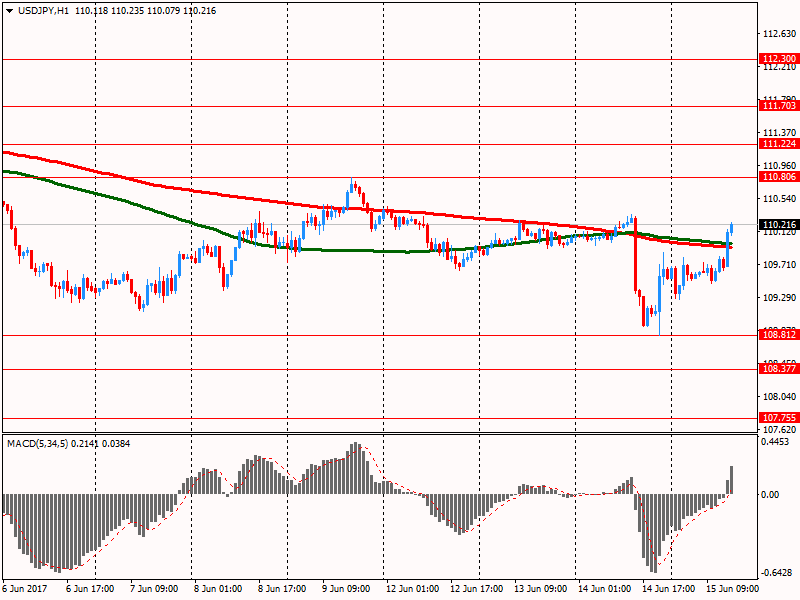This screenshot has width=800, height=600.
Task: Click the 9 Jun 09:00 time label
Action: click(x=346, y=589)
